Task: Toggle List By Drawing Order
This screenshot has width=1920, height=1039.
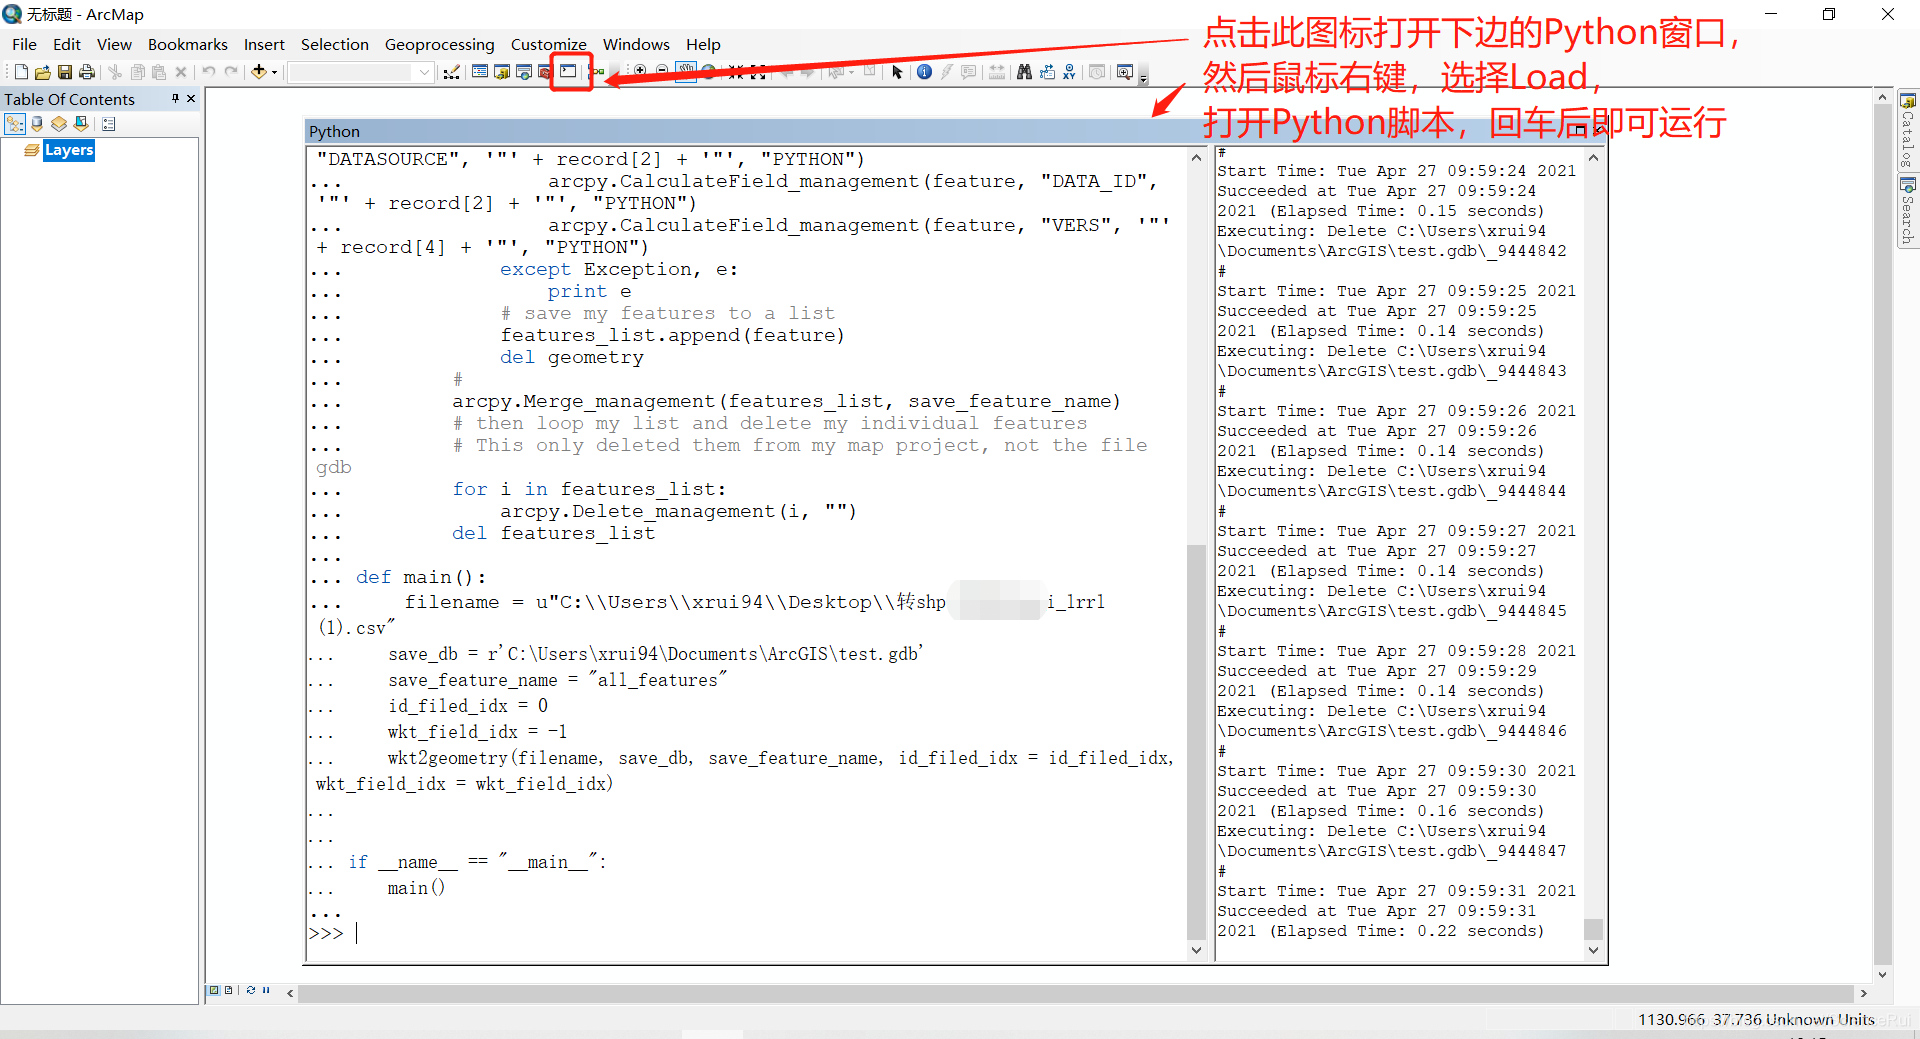Action: (15, 124)
